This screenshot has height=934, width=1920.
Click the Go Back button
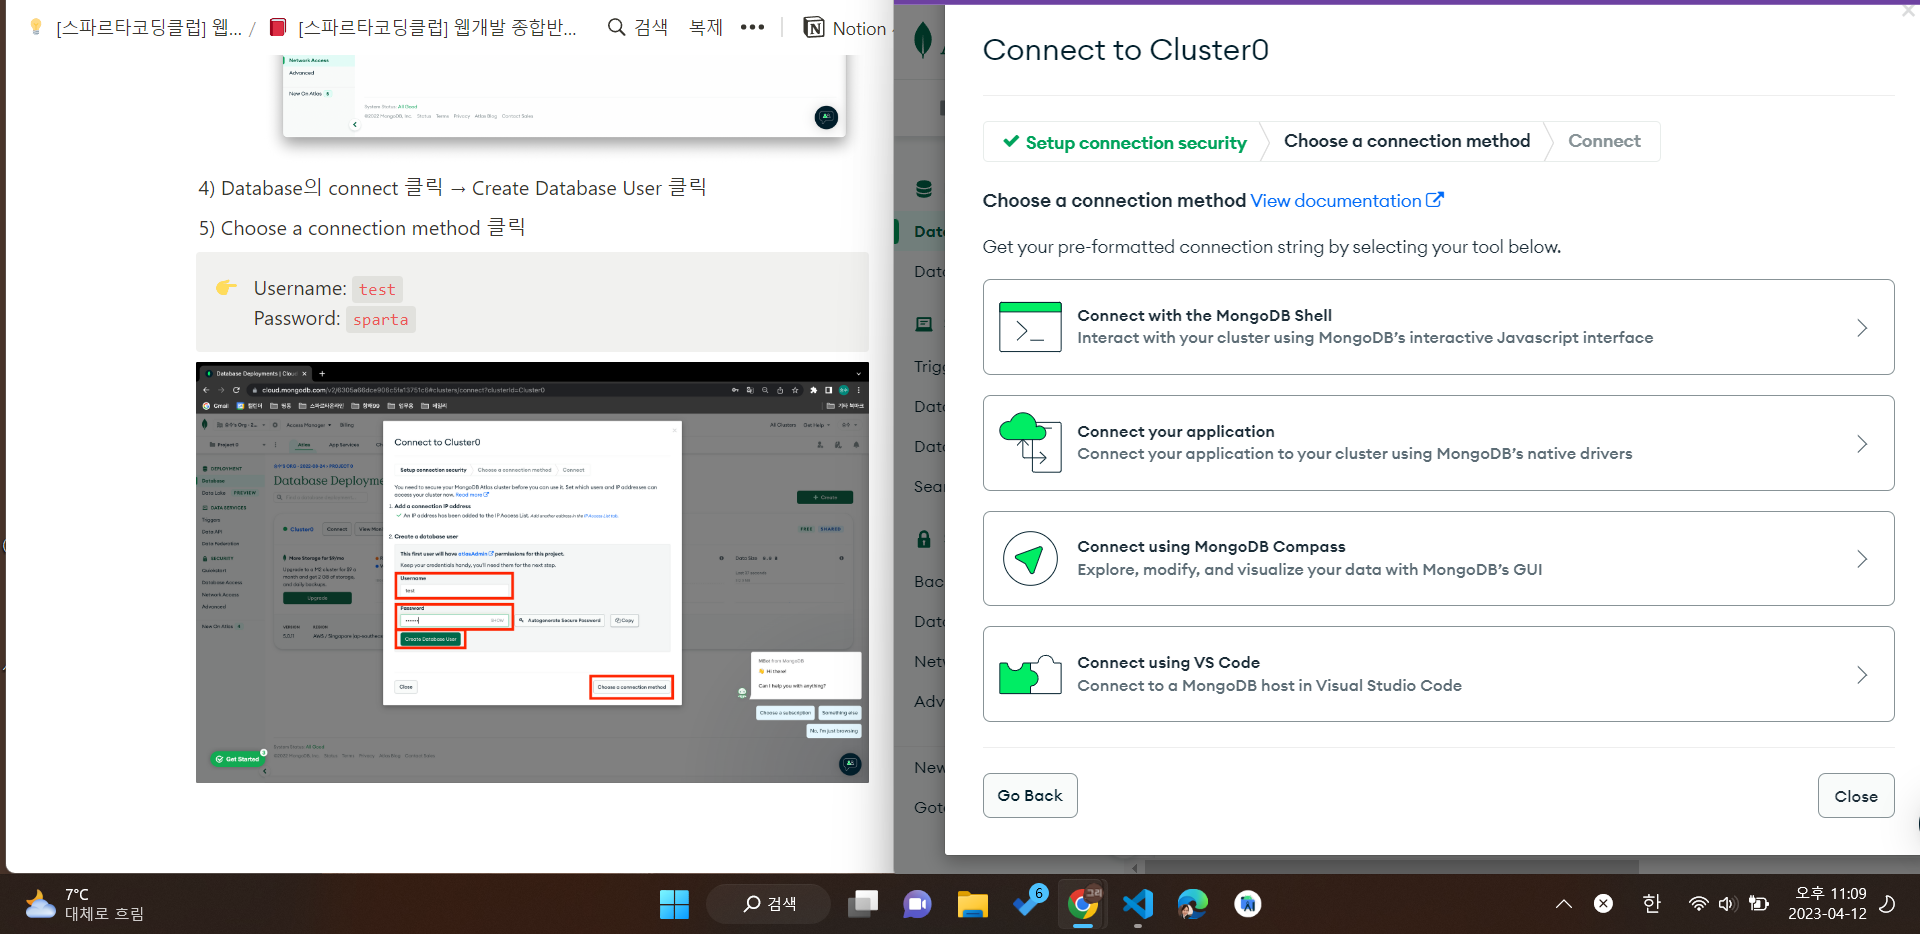1030,796
